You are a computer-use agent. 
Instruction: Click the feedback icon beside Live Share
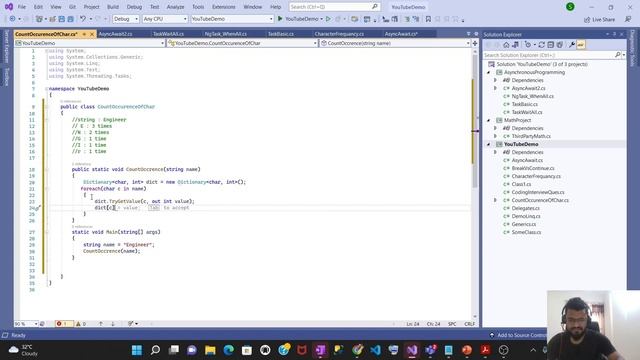click(x=628, y=19)
